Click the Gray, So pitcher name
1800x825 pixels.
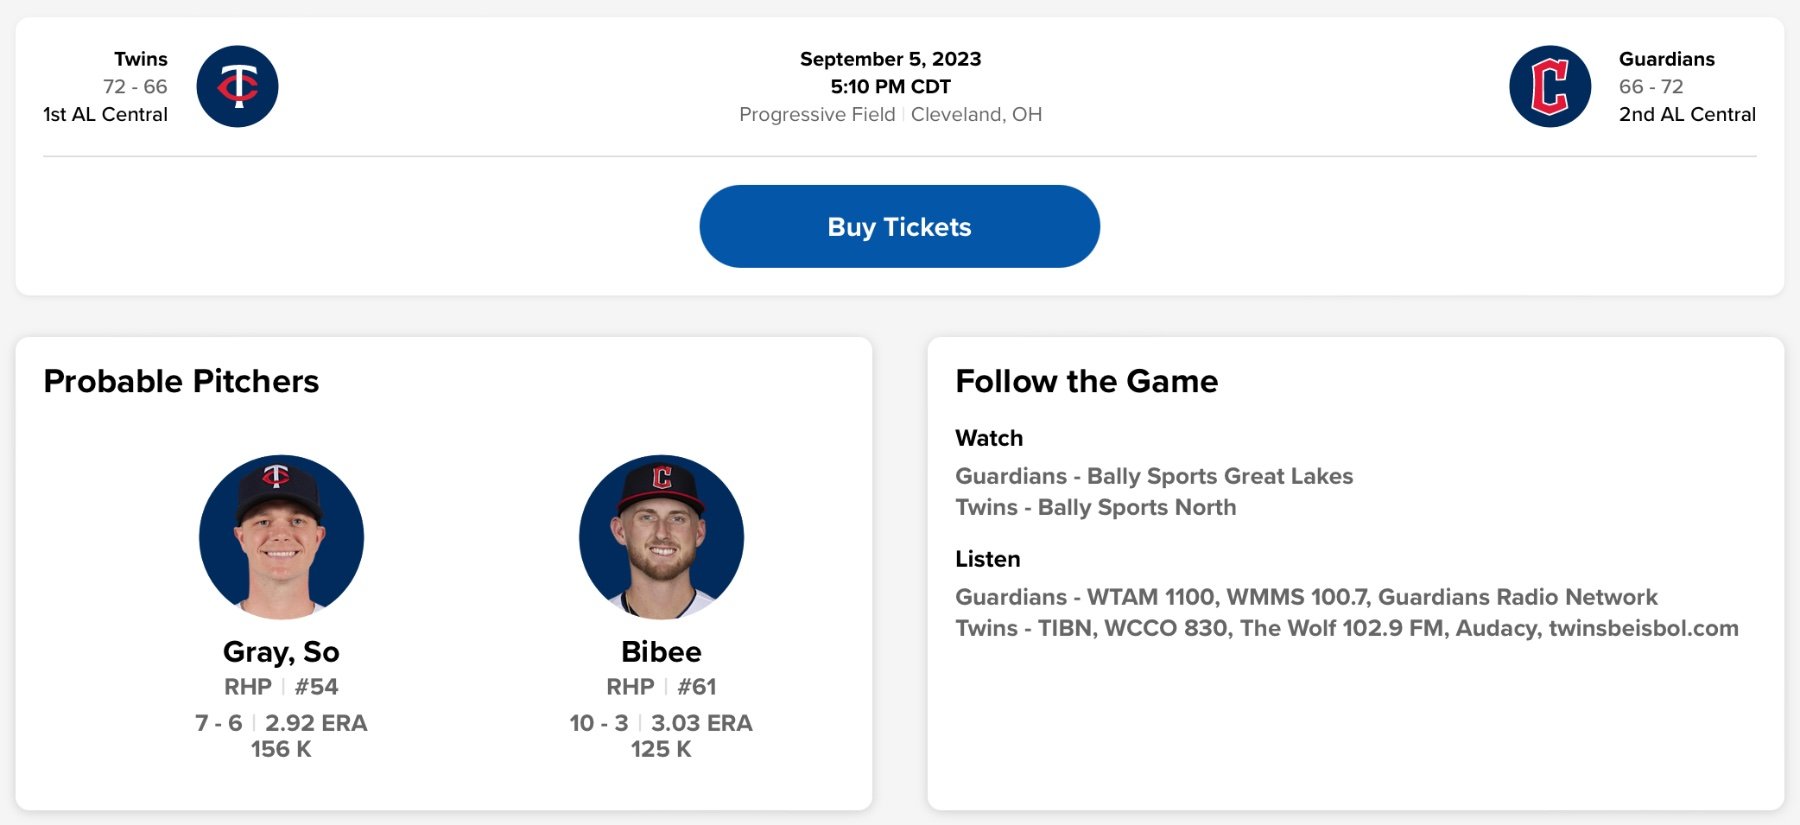point(281,652)
